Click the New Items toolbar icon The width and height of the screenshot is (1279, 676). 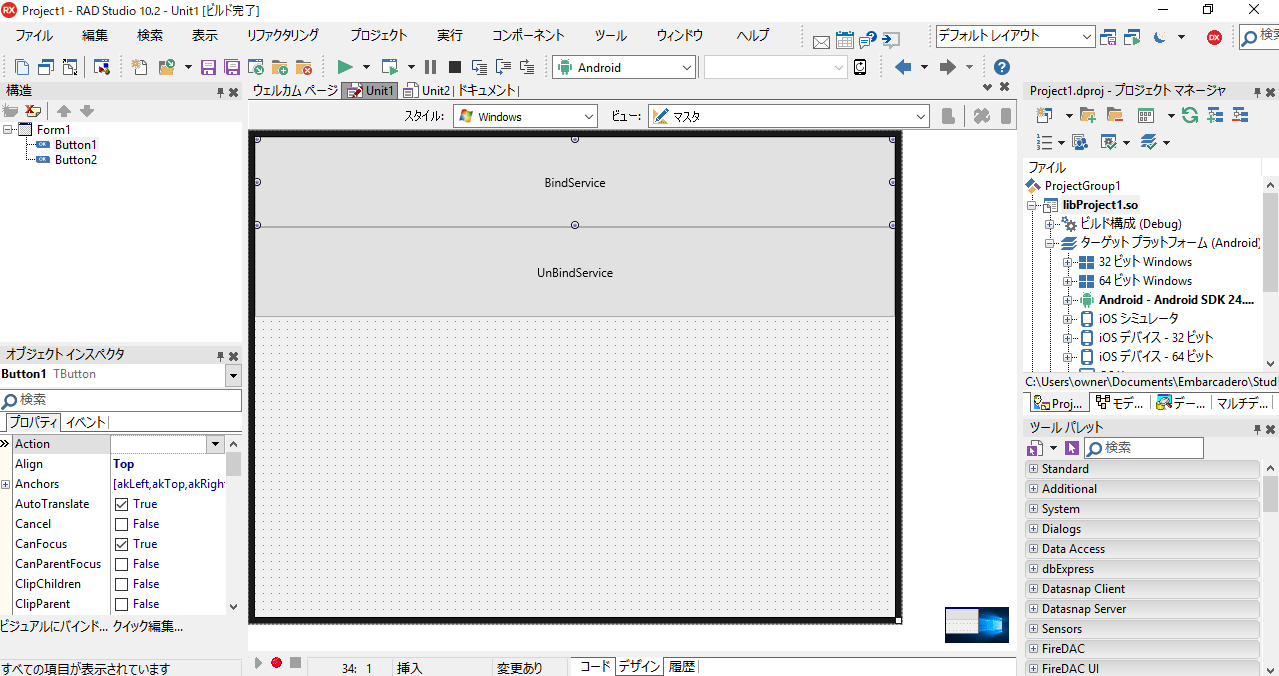tap(139, 67)
